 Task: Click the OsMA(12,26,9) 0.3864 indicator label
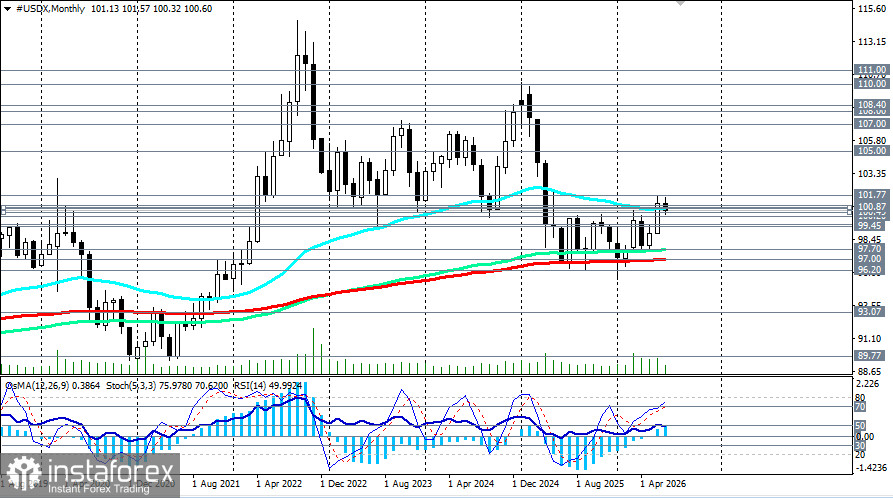[x=52, y=386]
